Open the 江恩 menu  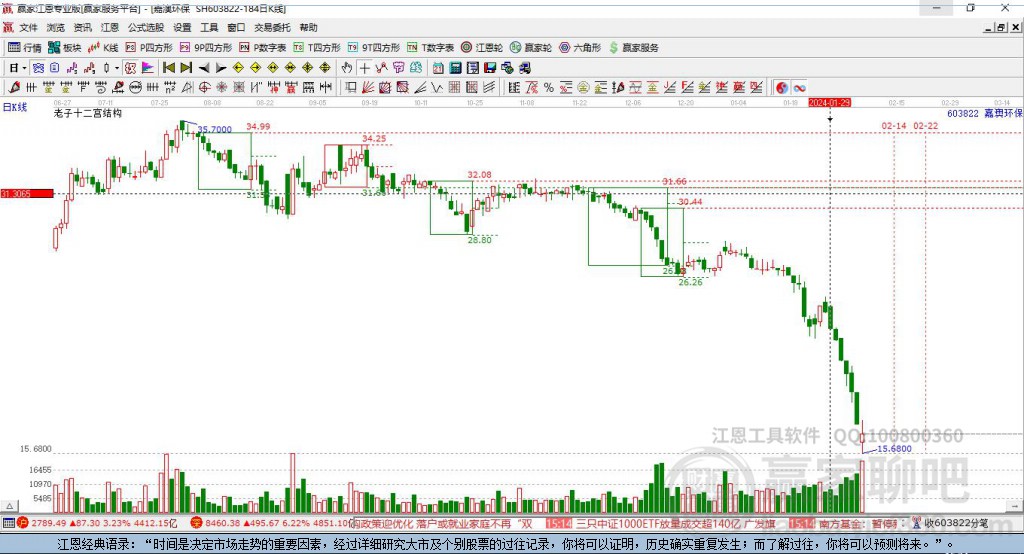tap(110, 27)
